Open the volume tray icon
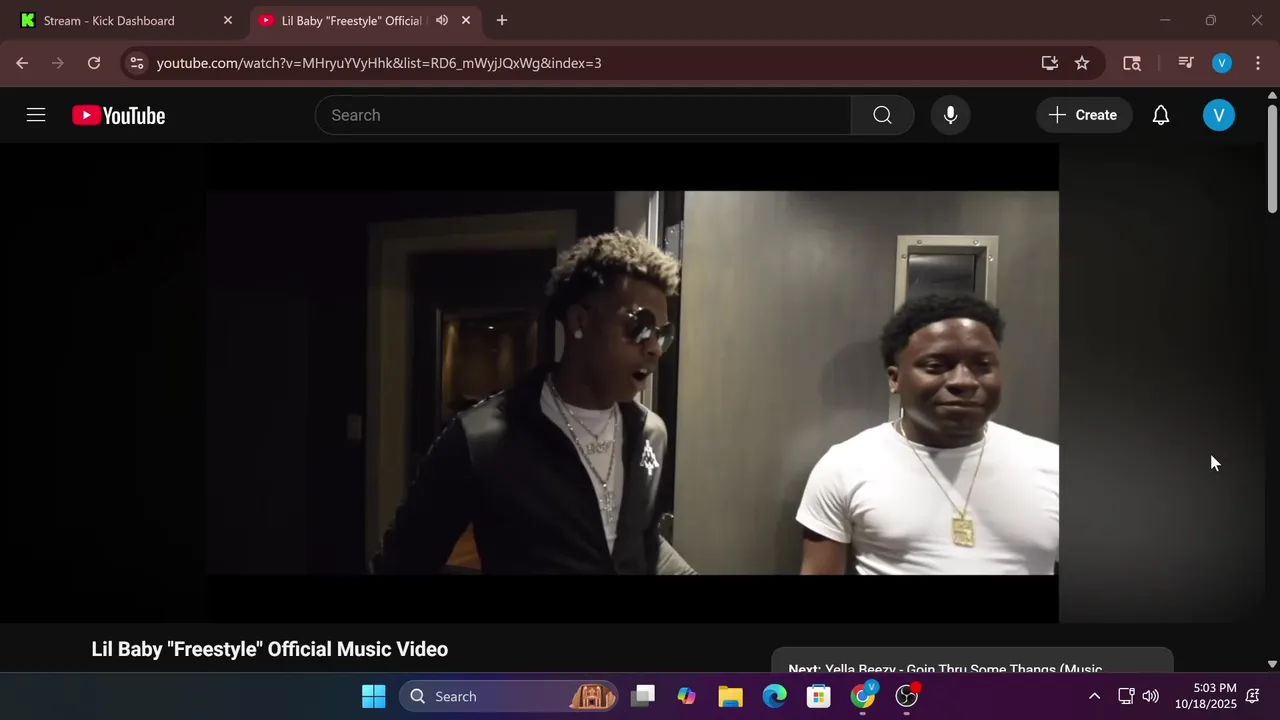 1151,696
